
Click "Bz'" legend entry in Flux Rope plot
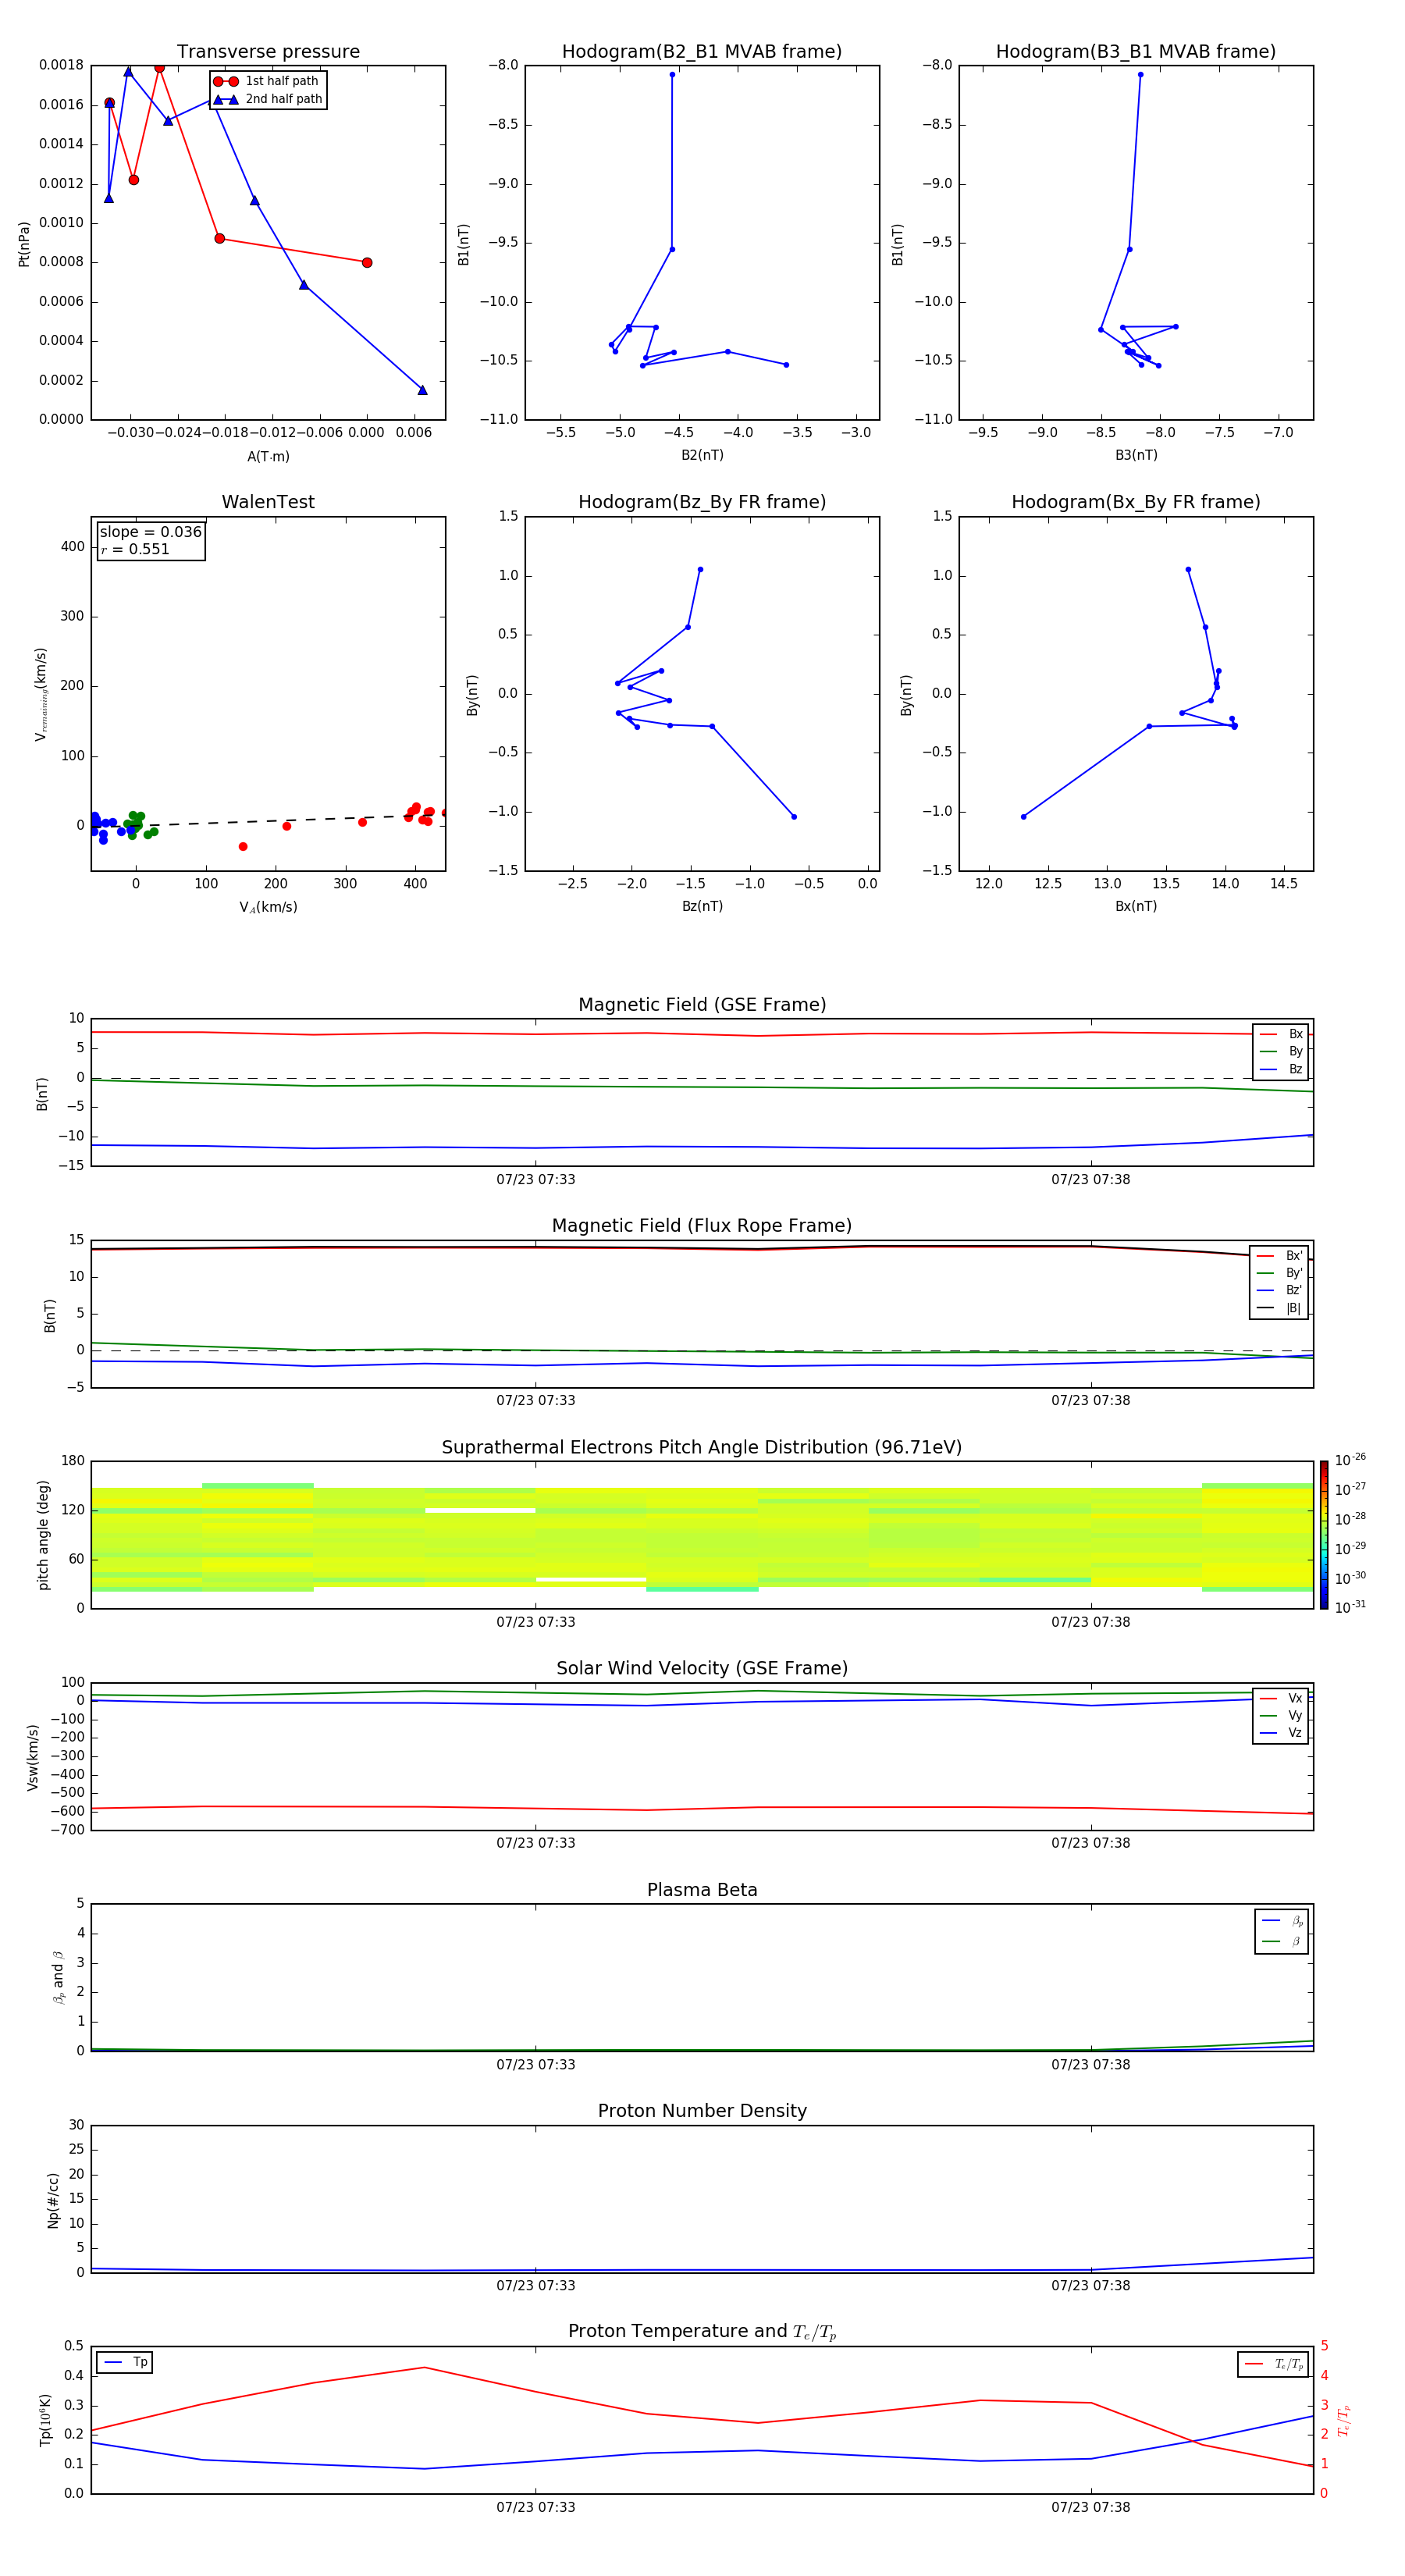pos(1279,1290)
